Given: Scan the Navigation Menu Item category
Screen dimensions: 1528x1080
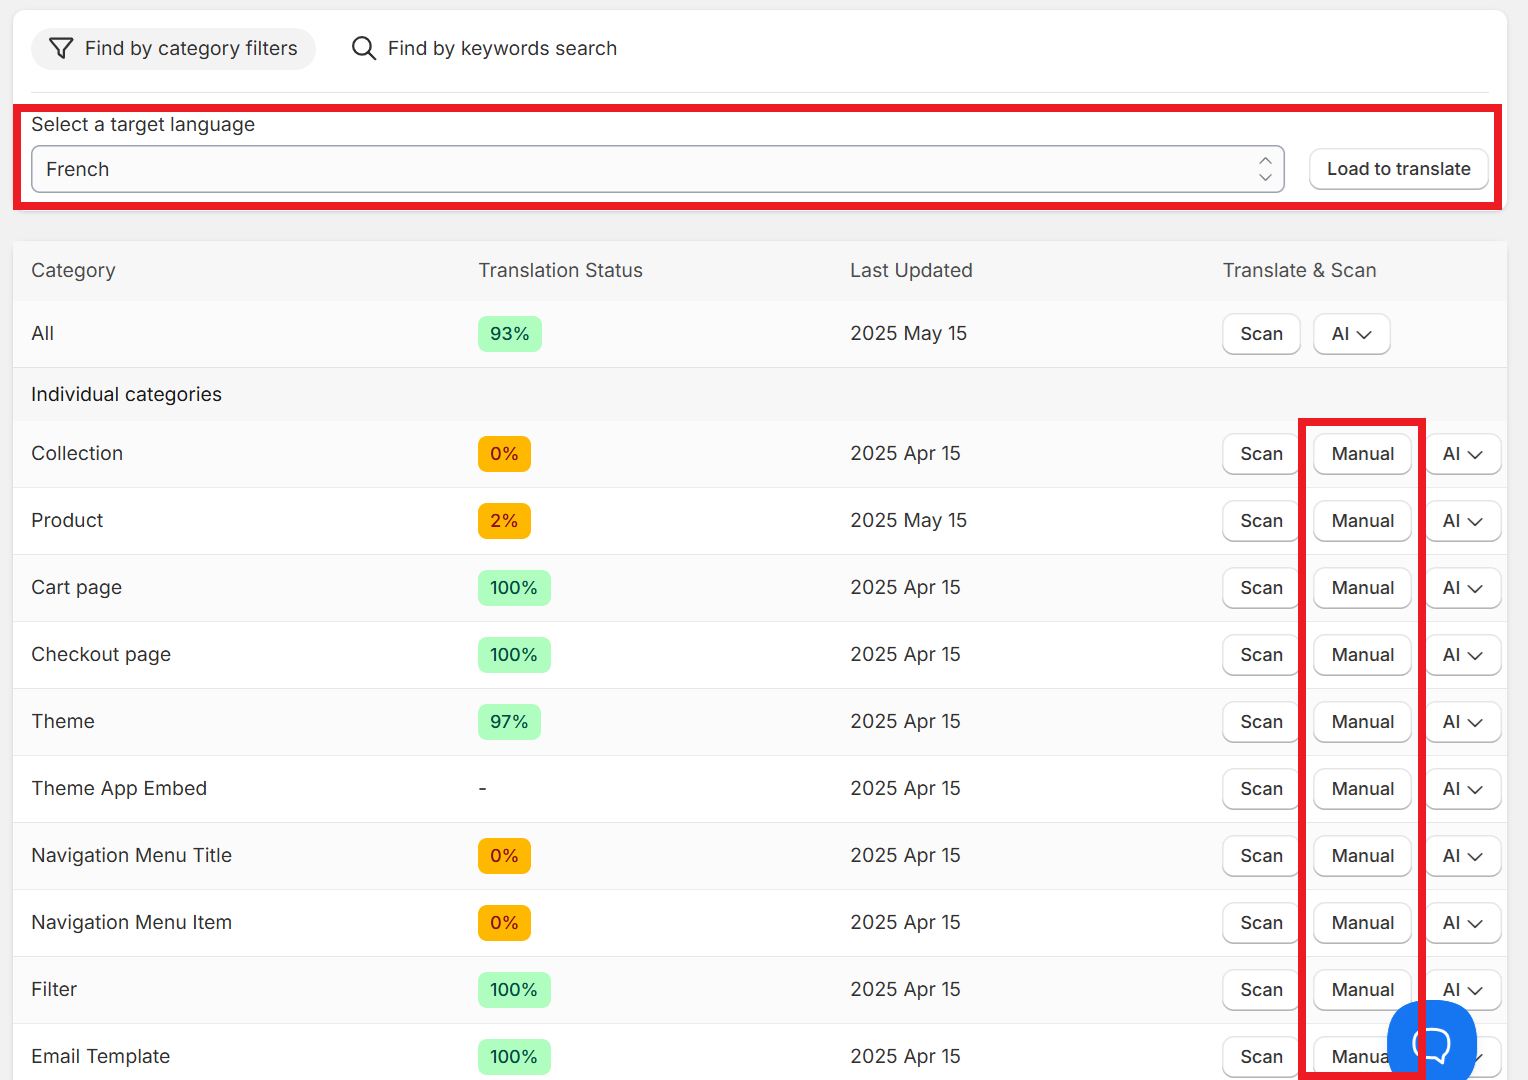Looking at the screenshot, I should (x=1261, y=923).
